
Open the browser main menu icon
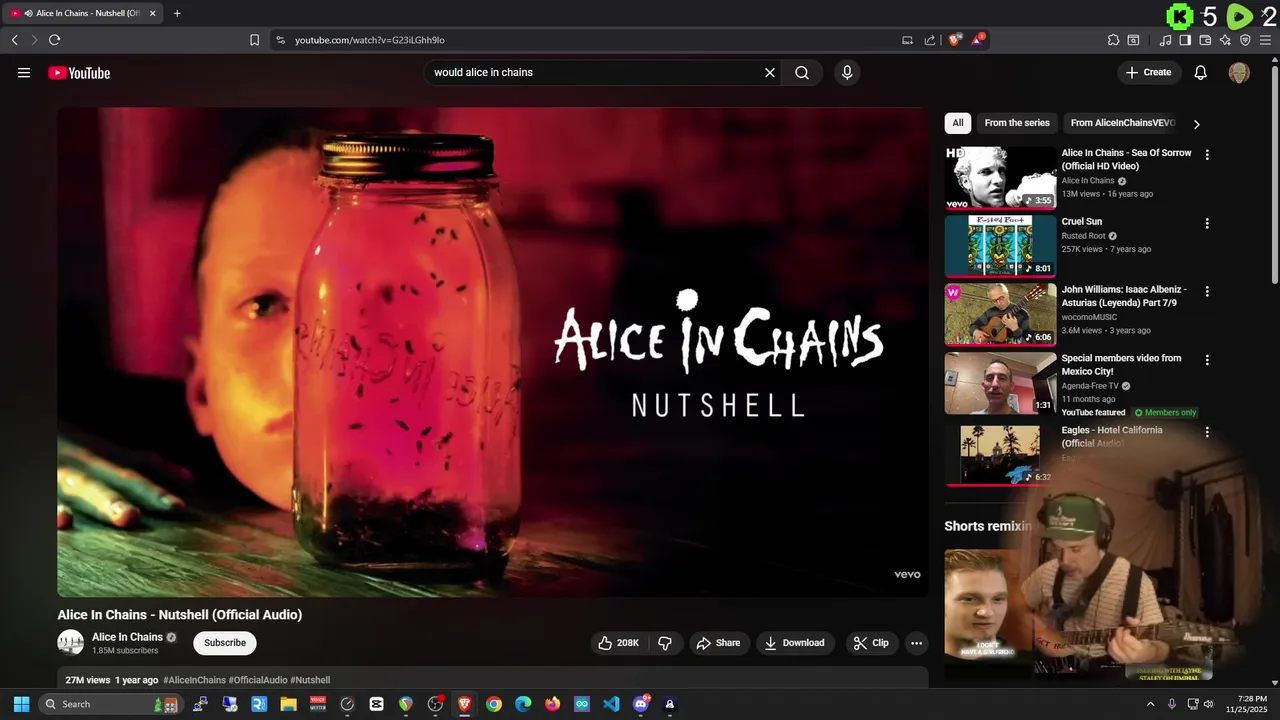[x=1265, y=40]
